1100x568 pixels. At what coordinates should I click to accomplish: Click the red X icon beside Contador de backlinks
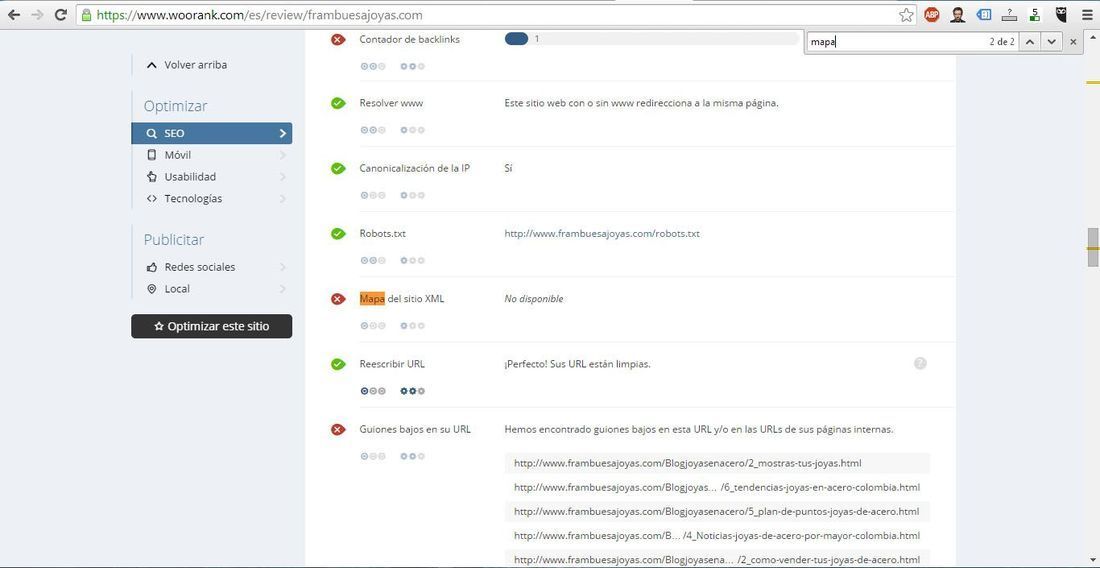coord(338,39)
